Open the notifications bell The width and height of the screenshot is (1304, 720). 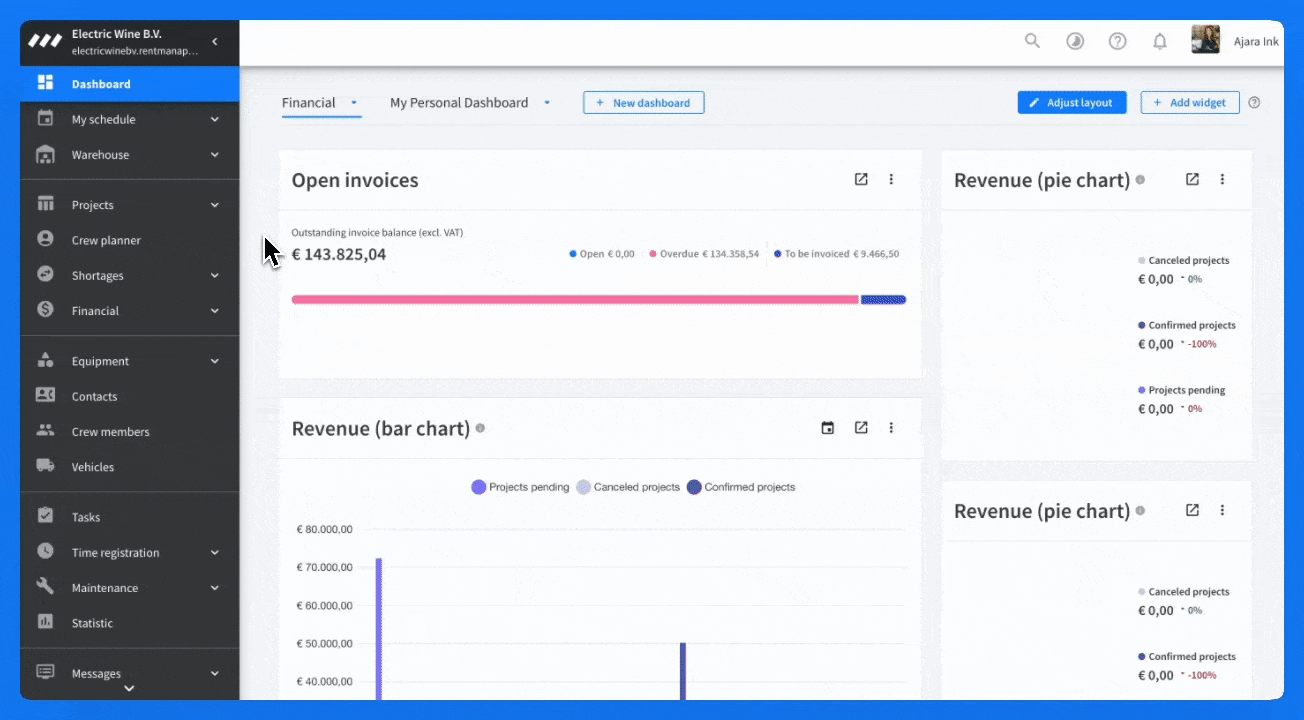[x=1160, y=41]
